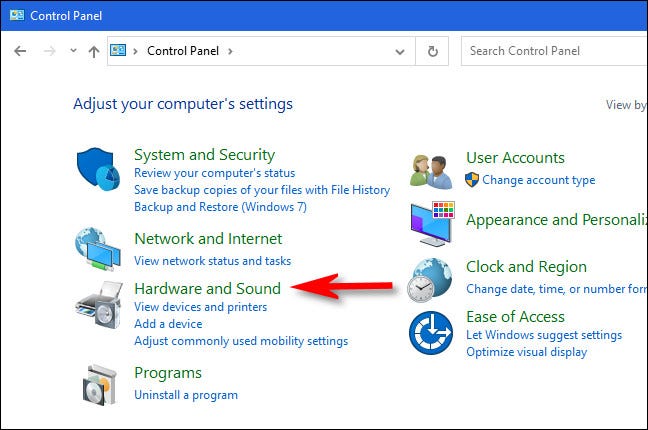Click in the Search Control Panel field
This screenshot has width=648, height=430.
pyautogui.click(x=550, y=51)
